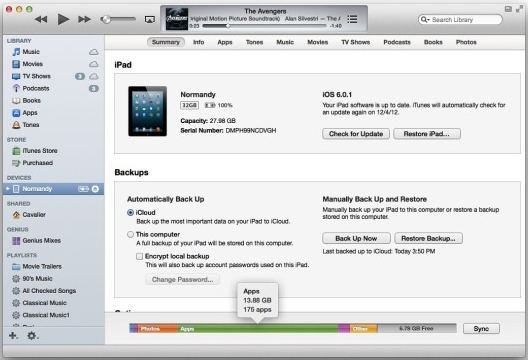528x360 pixels.
Task: Click the Change Password button
Action: point(183,280)
